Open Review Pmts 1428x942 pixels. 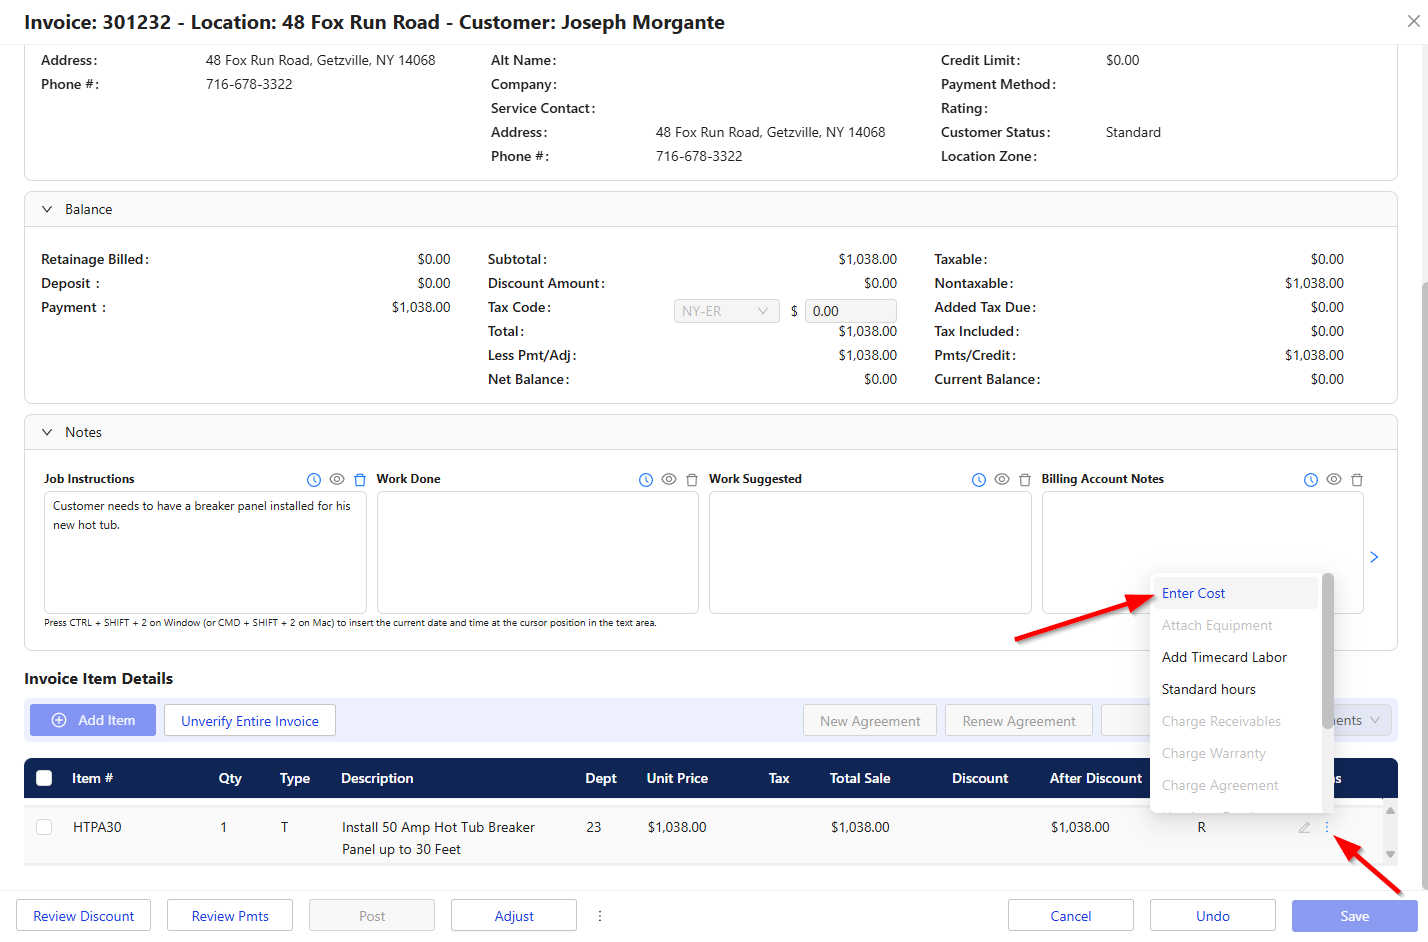(230, 916)
